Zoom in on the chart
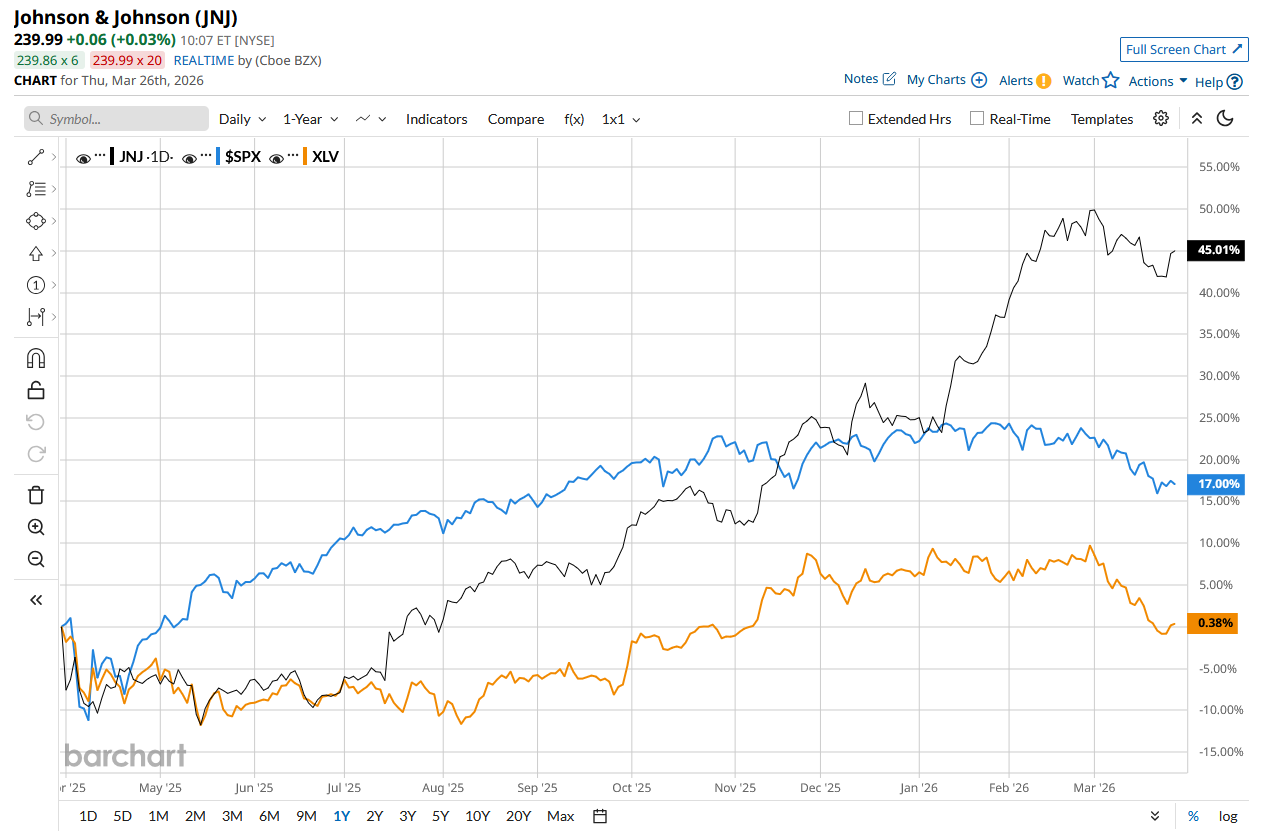 pyautogui.click(x=36, y=527)
